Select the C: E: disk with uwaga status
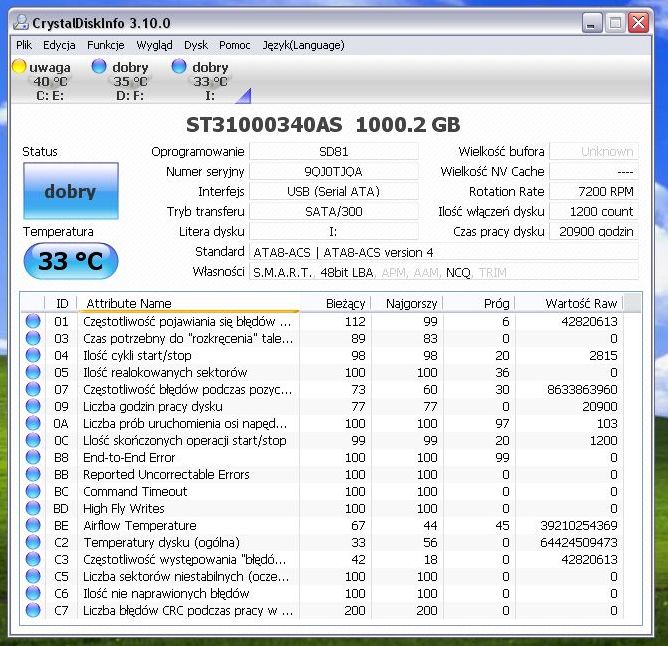The height and width of the screenshot is (646, 668). 42,81
